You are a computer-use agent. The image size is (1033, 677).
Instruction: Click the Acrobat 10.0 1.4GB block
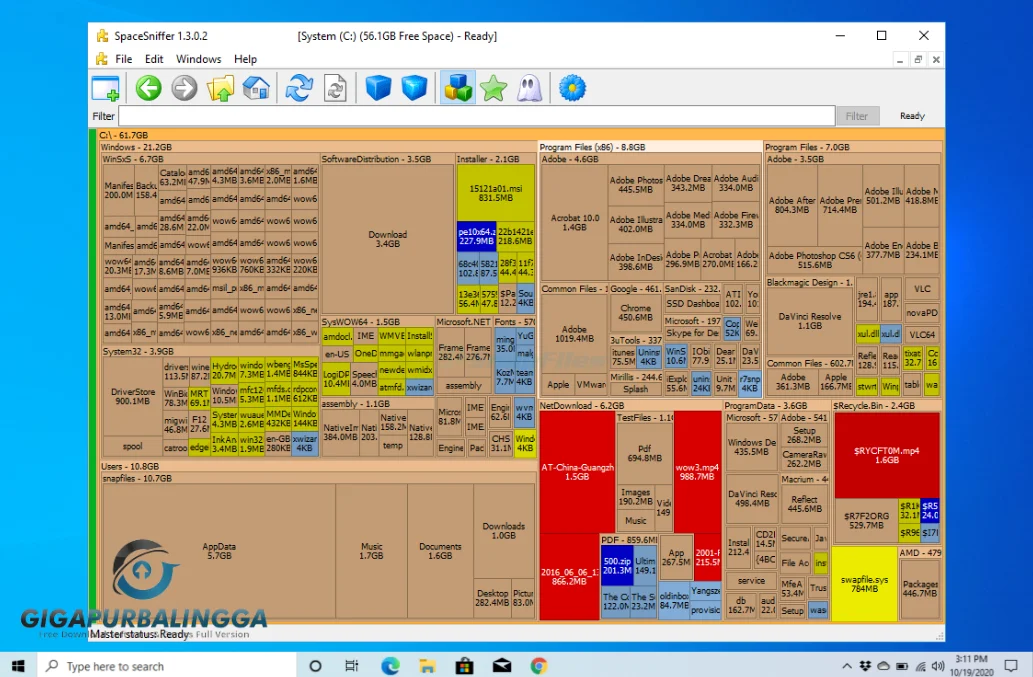click(574, 223)
